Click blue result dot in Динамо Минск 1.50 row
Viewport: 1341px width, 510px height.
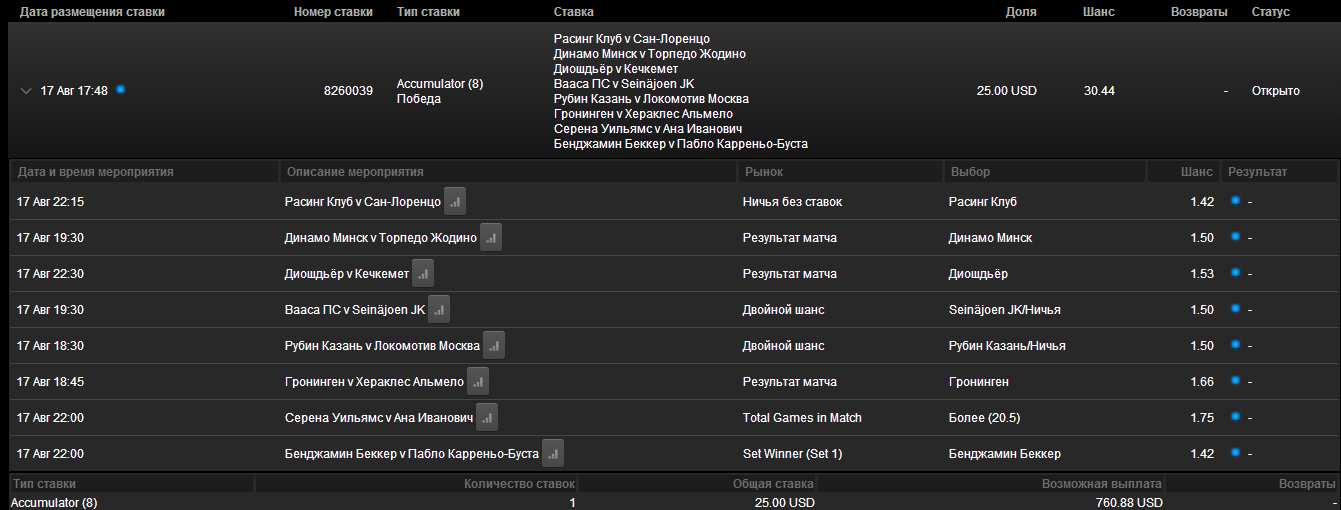1236,237
